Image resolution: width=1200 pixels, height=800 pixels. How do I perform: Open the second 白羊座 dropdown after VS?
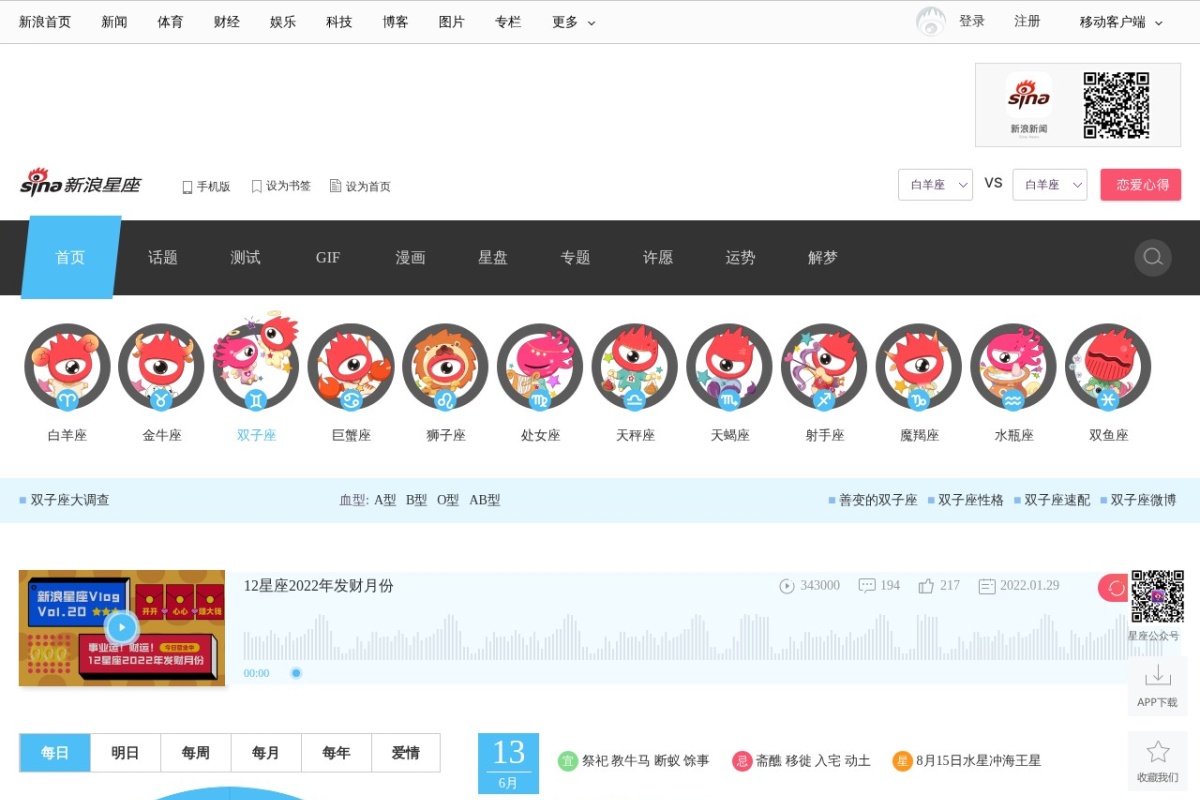[1050, 185]
